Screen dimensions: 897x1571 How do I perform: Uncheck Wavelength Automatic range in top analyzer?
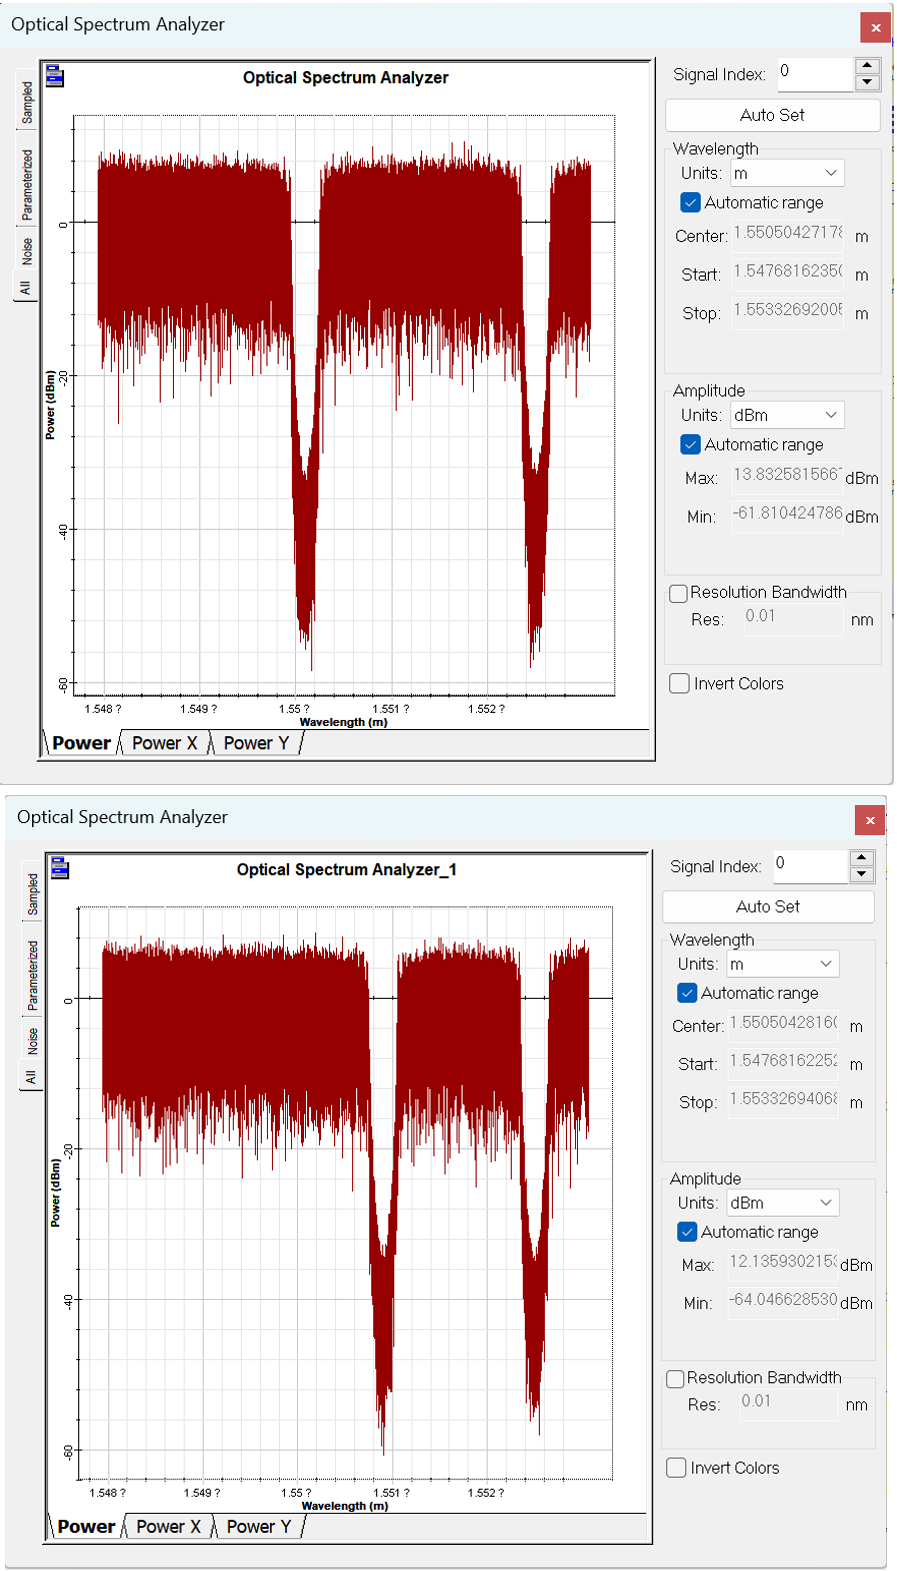[x=690, y=202]
